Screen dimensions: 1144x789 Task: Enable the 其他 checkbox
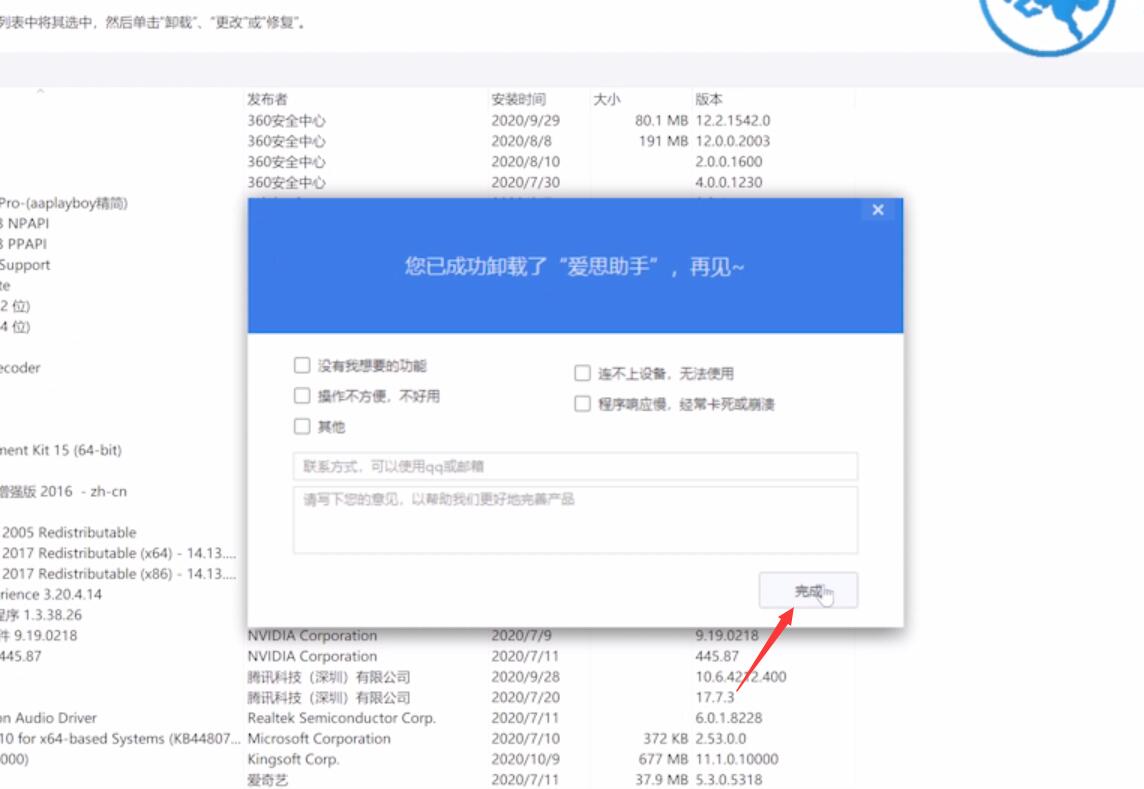point(302,426)
